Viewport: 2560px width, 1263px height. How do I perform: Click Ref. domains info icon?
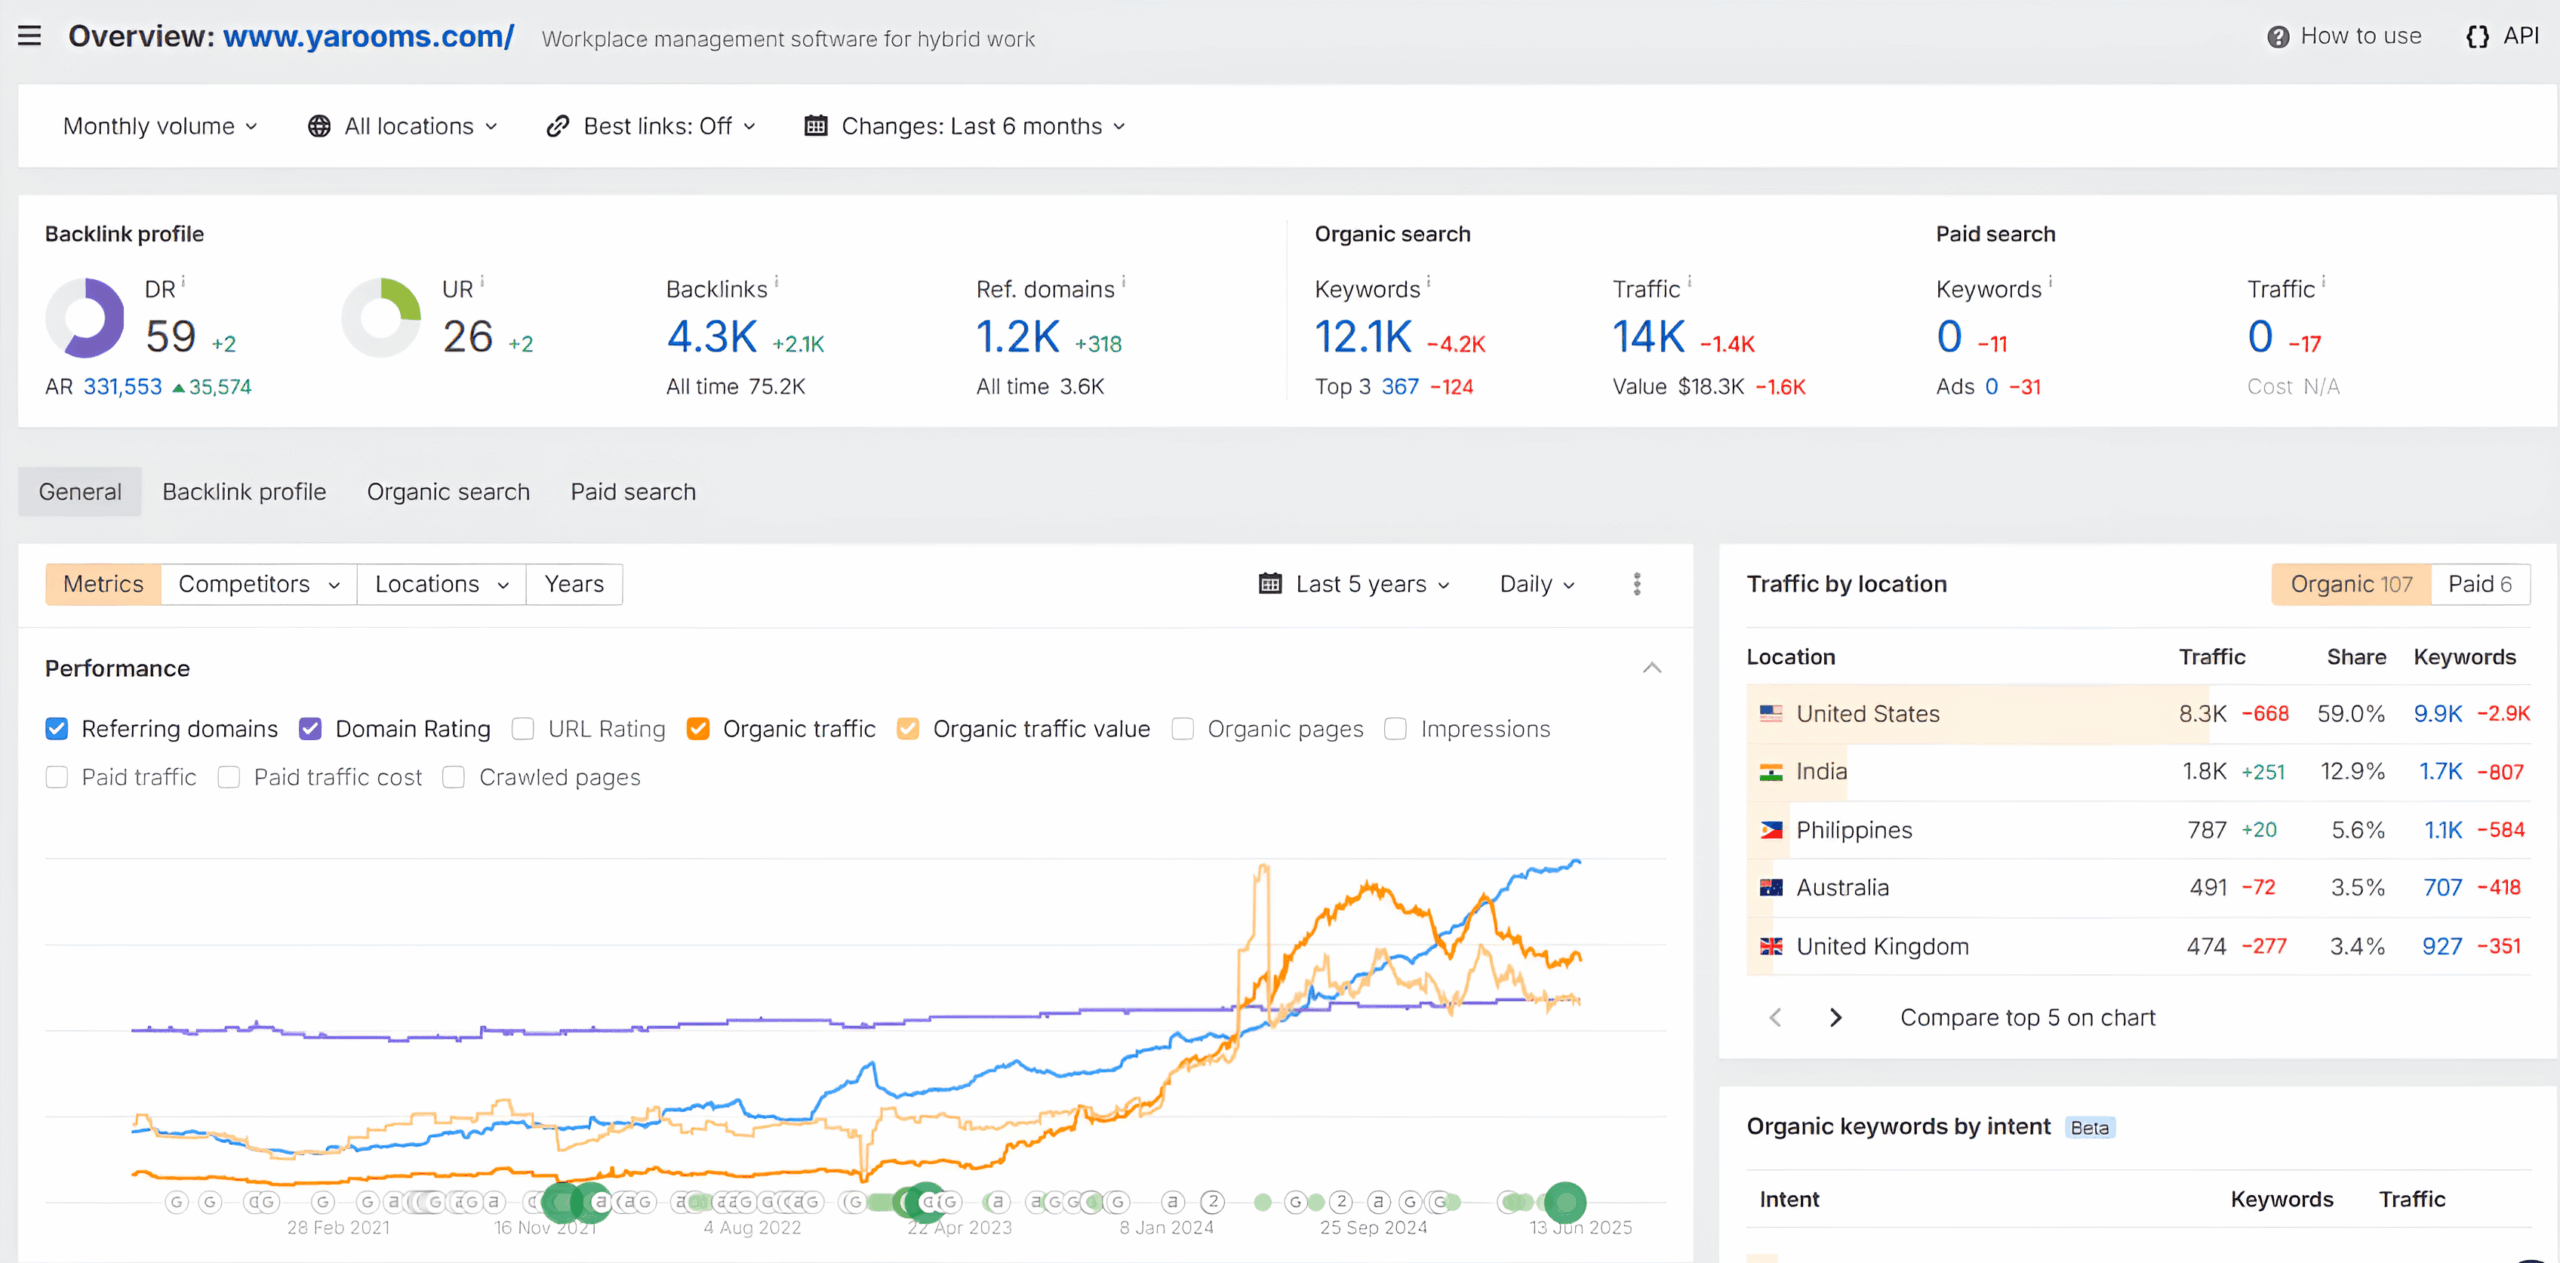(1123, 281)
